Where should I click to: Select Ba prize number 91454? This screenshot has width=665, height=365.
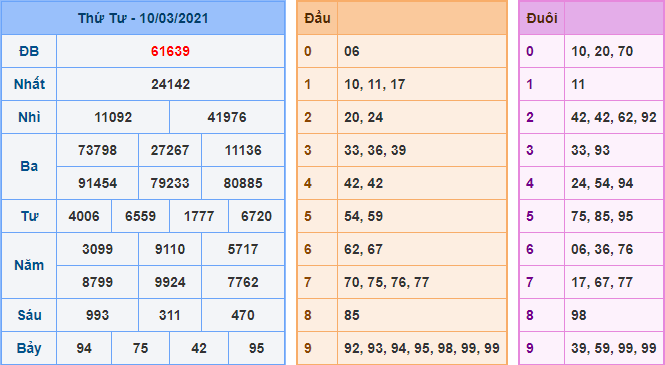click(x=98, y=184)
